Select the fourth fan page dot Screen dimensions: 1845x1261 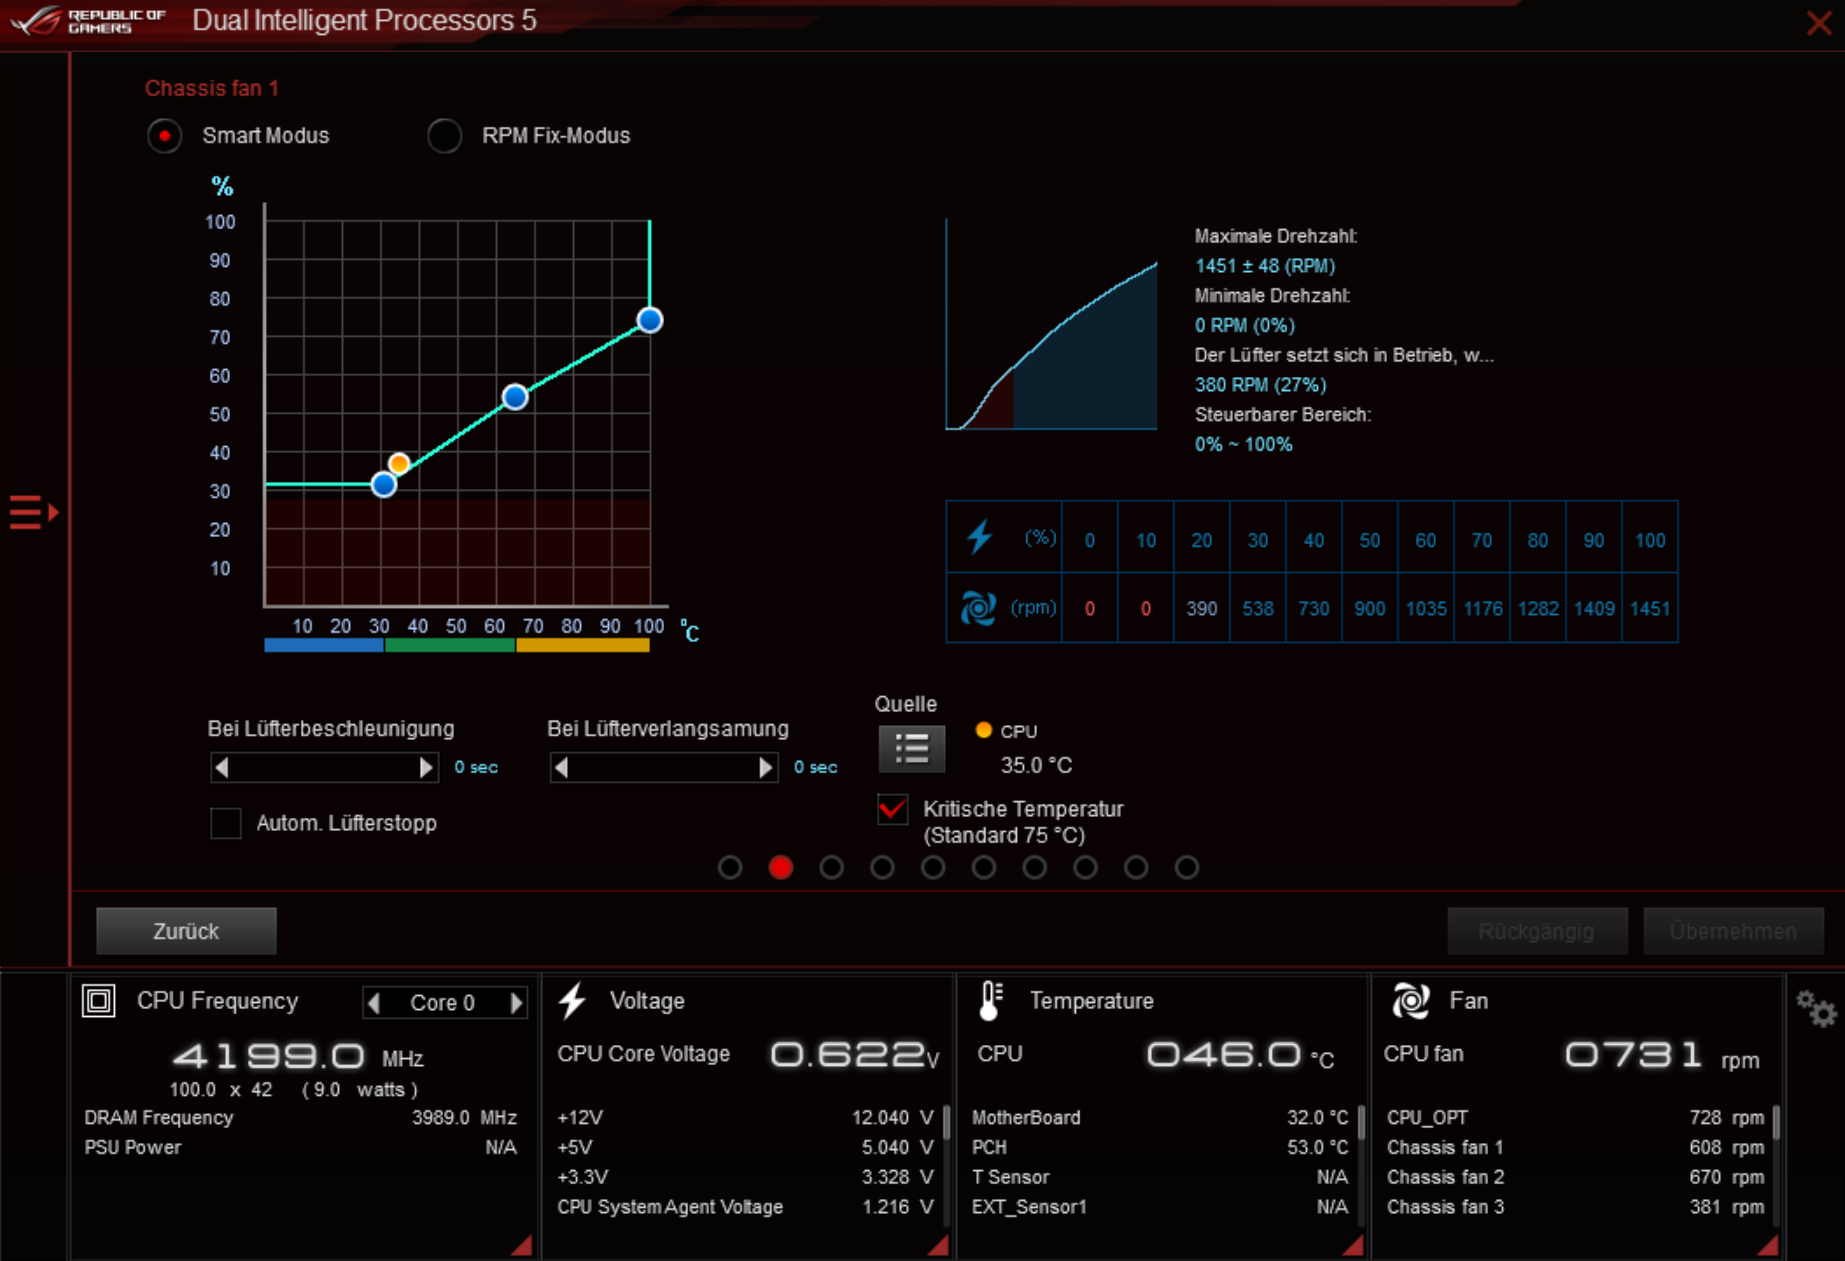pos(882,867)
